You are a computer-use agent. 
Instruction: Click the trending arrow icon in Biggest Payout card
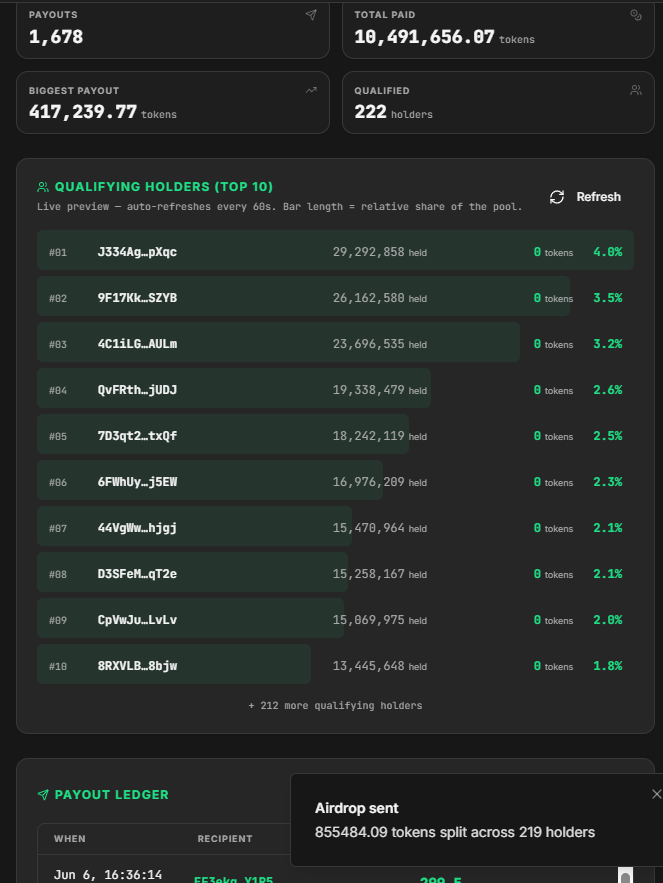tap(311, 90)
